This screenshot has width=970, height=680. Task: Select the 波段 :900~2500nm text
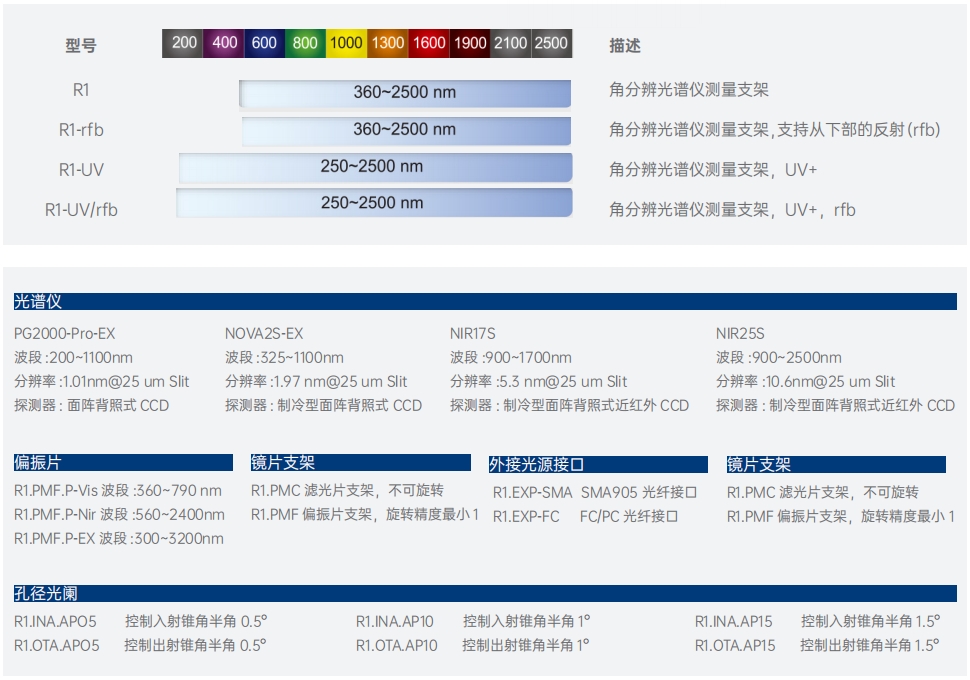778,358
